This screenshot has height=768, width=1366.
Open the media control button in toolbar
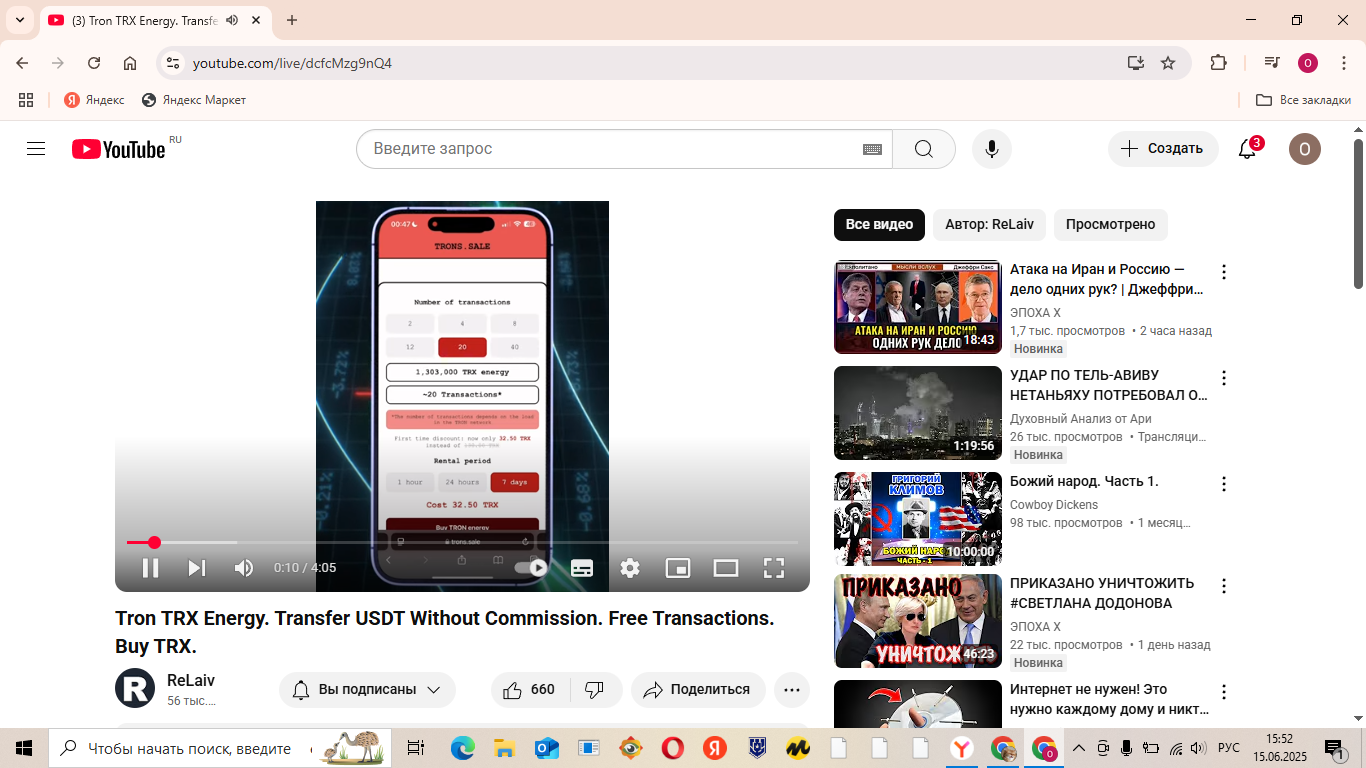coord(1272,63)
